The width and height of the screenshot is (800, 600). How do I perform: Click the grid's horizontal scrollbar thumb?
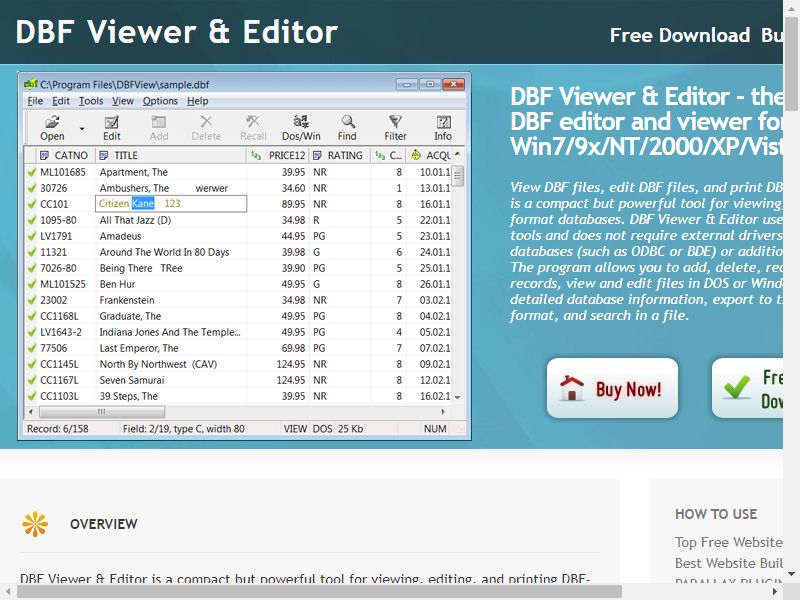coord(102,412)
